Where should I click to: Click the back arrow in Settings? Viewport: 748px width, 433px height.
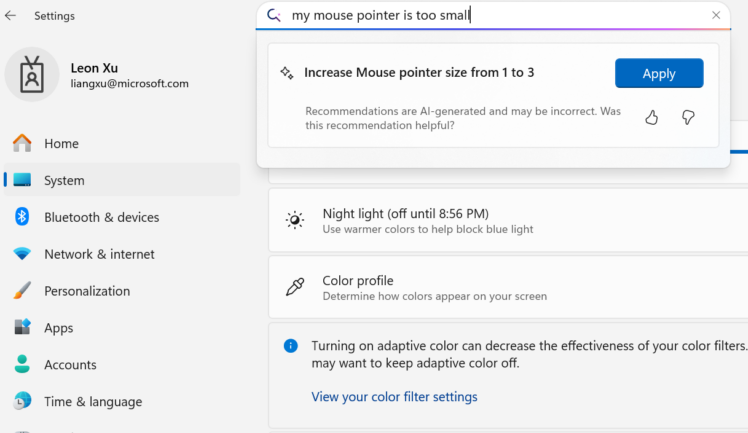(11, 16)
